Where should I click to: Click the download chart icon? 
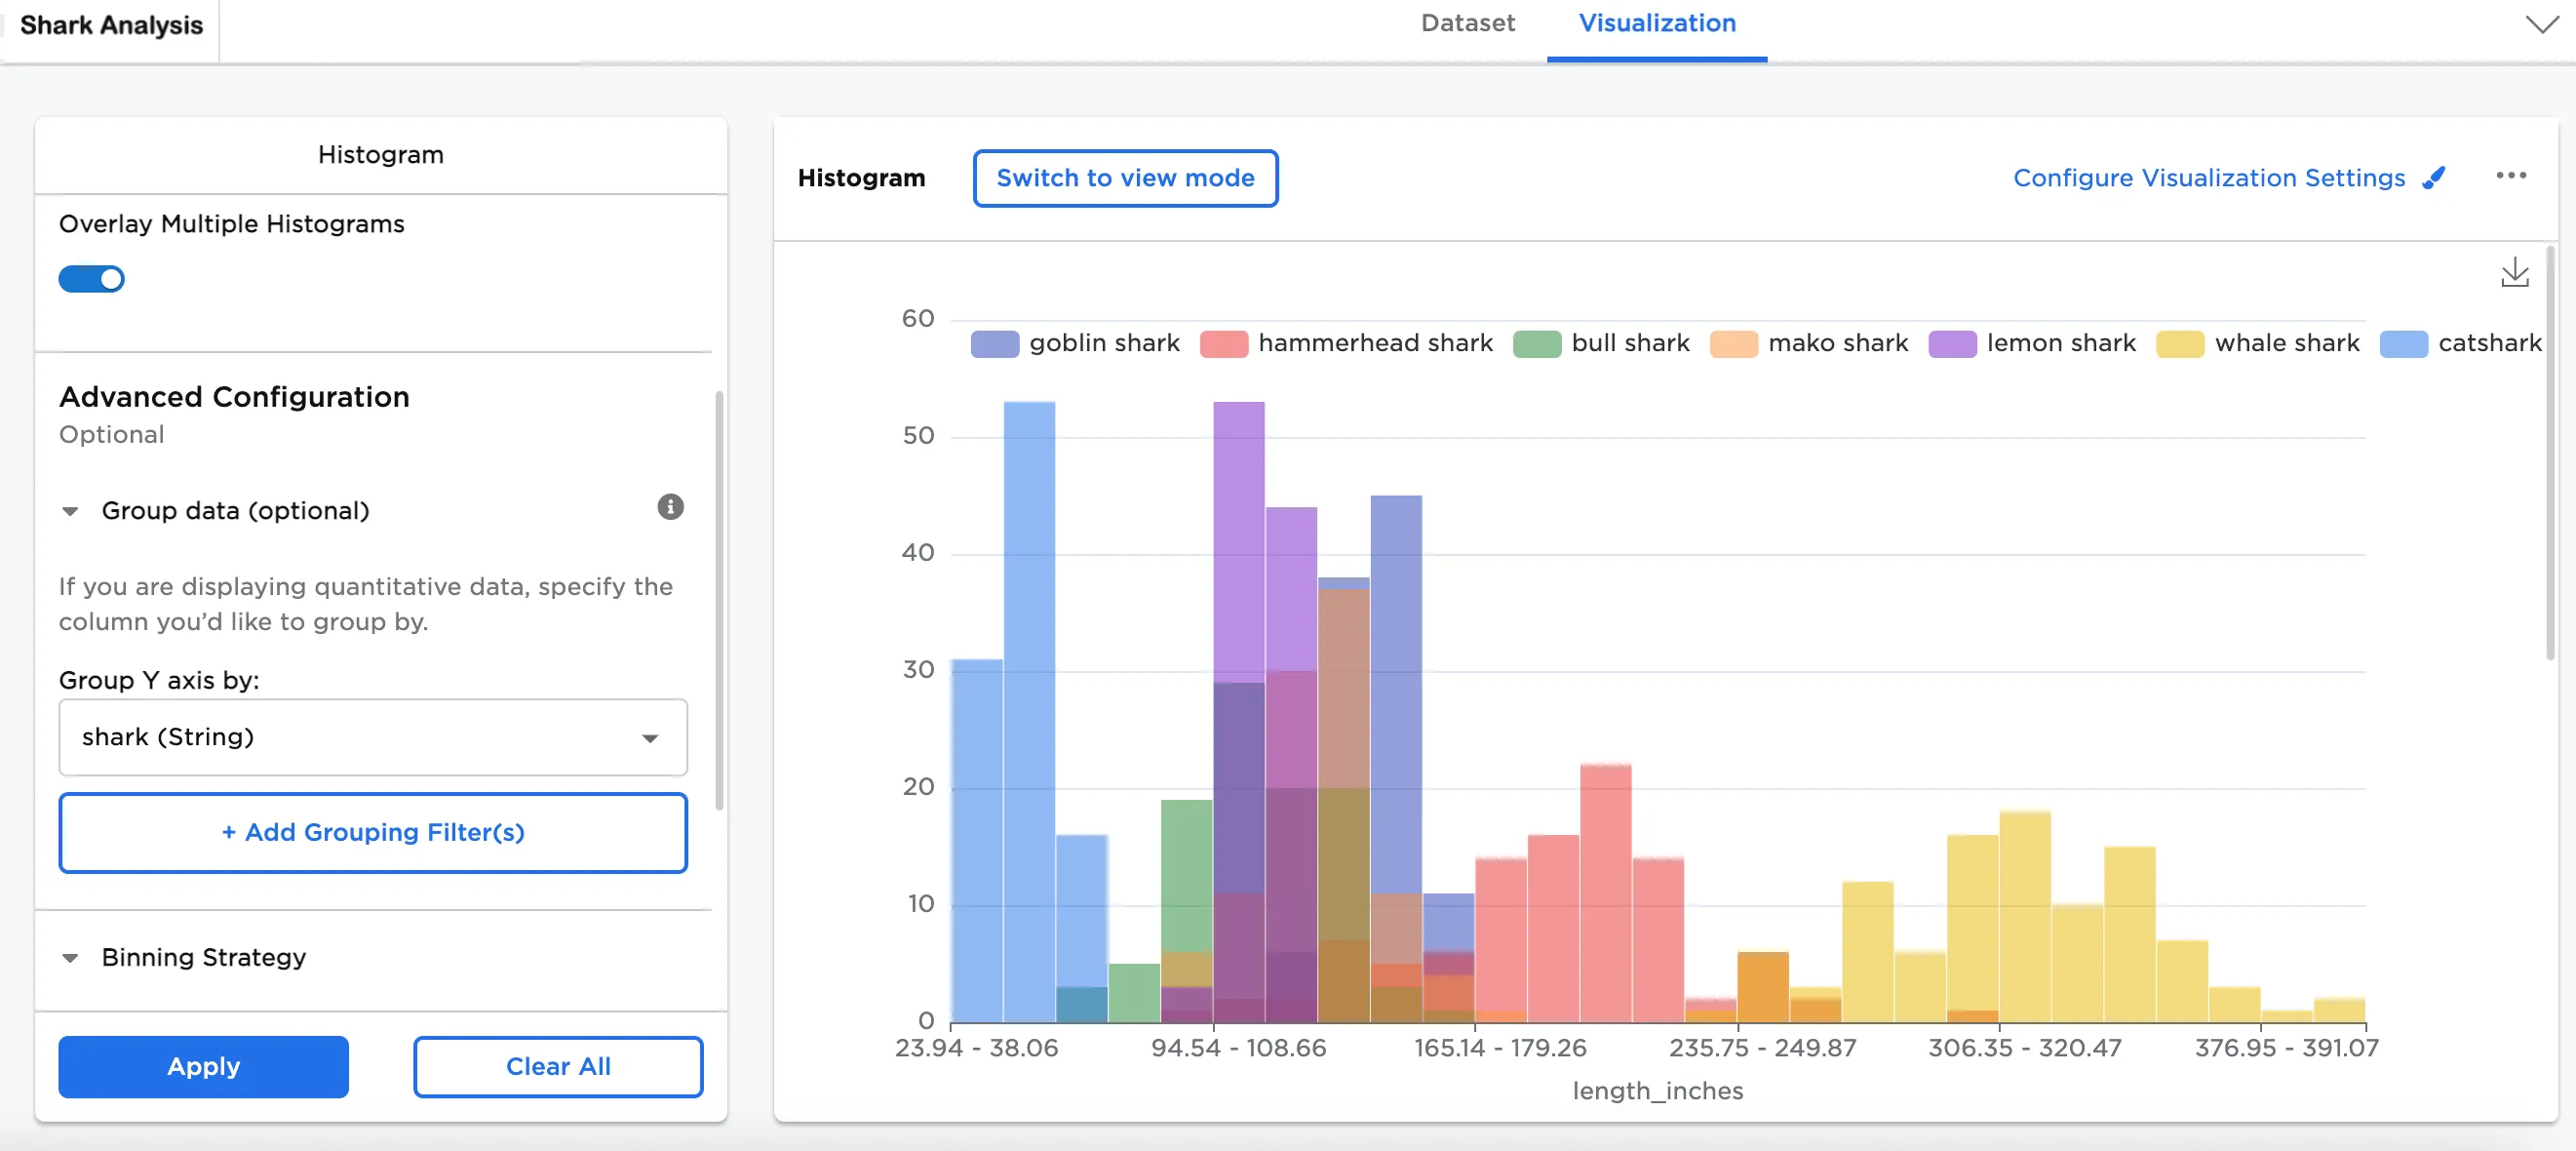(2514, 272)
